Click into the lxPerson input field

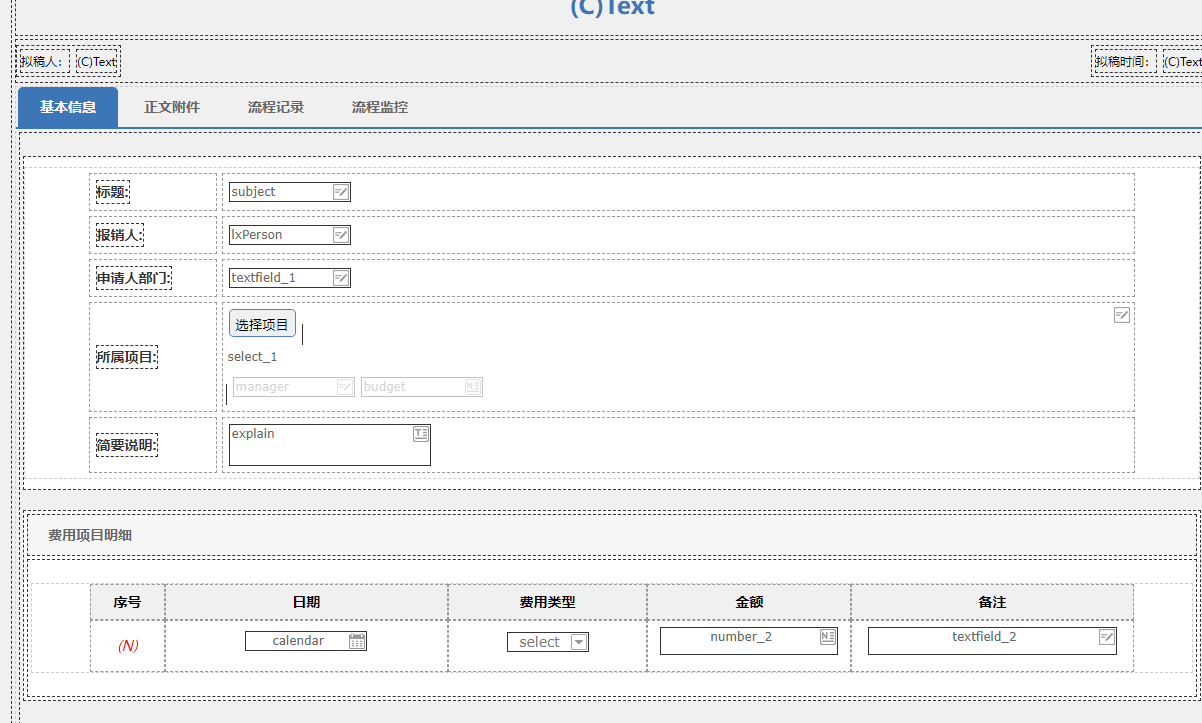tap(290, 235)
